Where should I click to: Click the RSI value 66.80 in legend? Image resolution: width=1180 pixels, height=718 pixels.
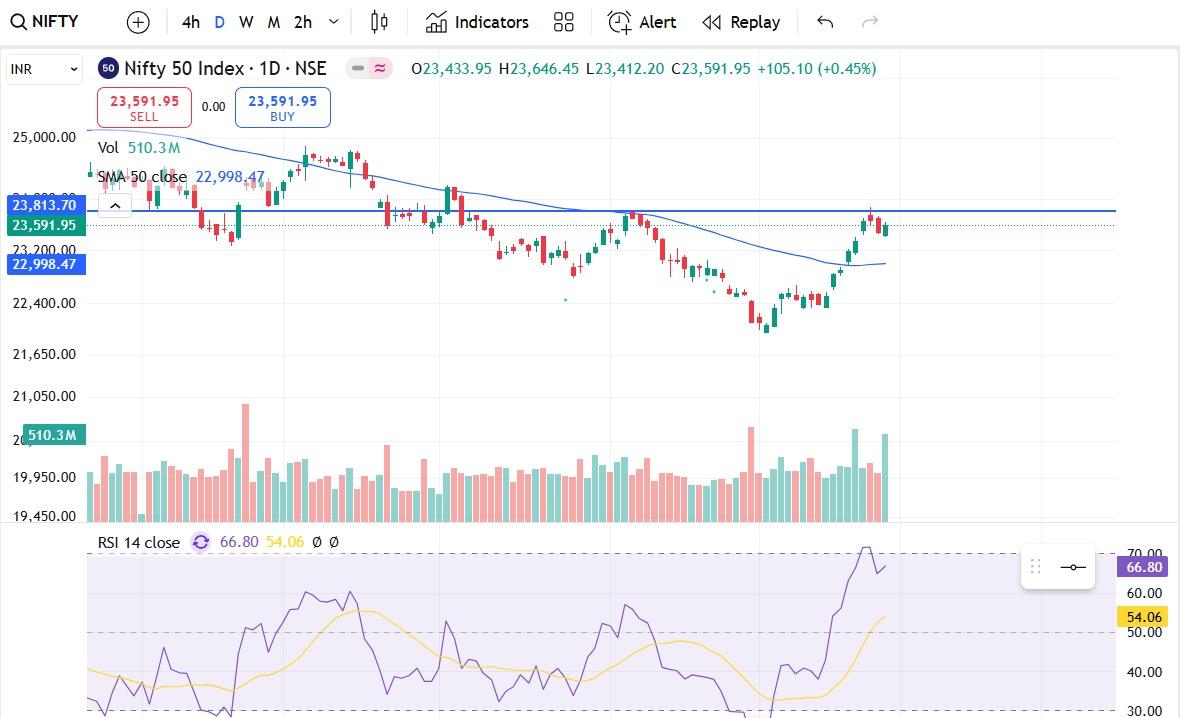(239, 542)
